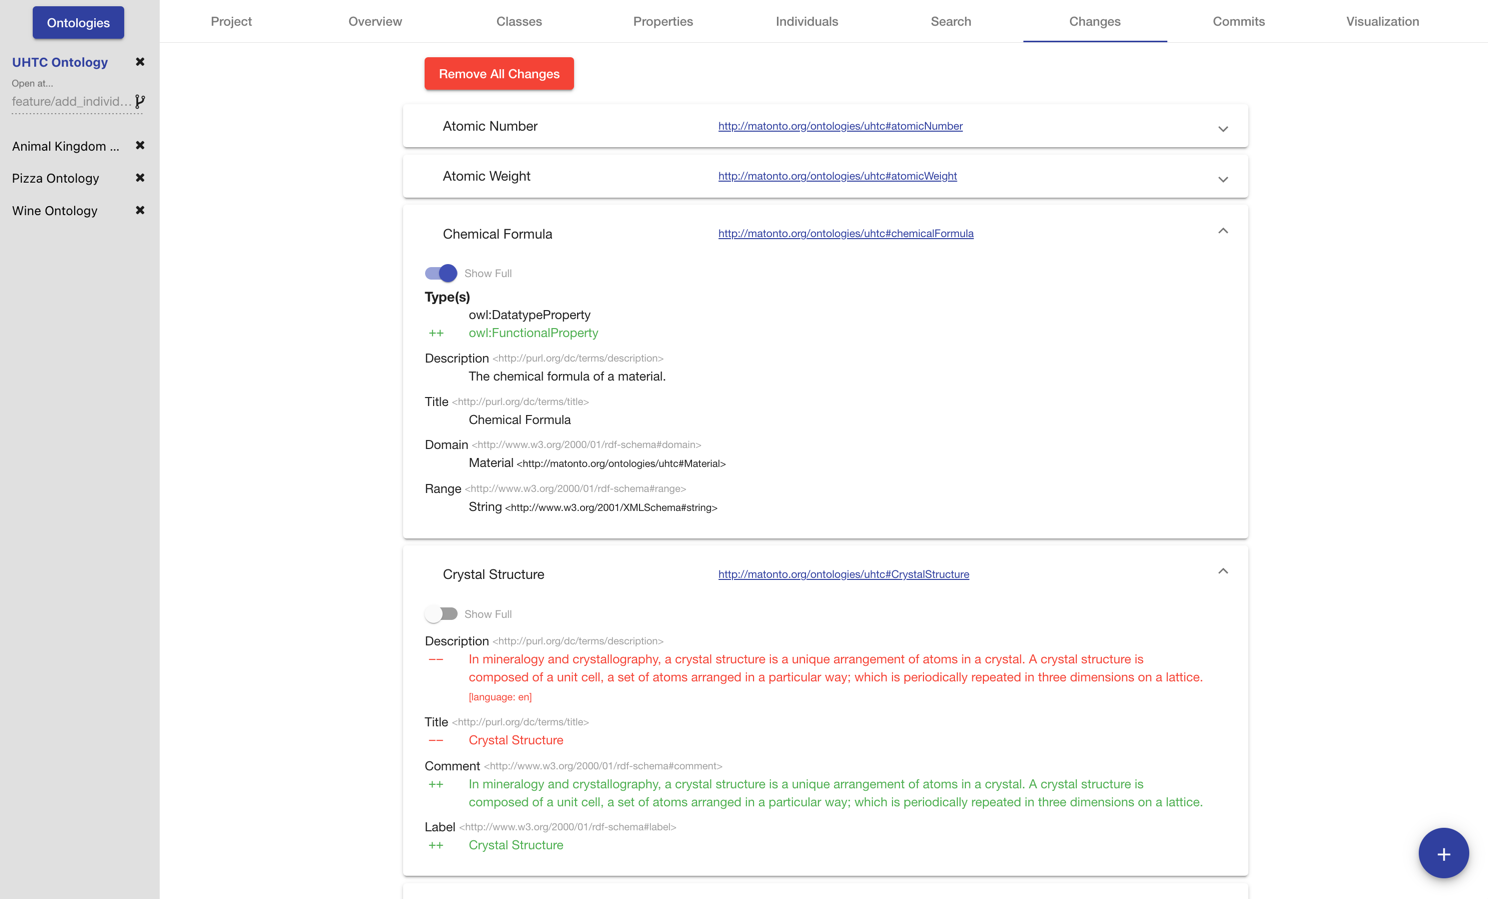The image size is (1488, 899).
Task: Open the CrystalStructure IRI link
Action: [843, 574]
